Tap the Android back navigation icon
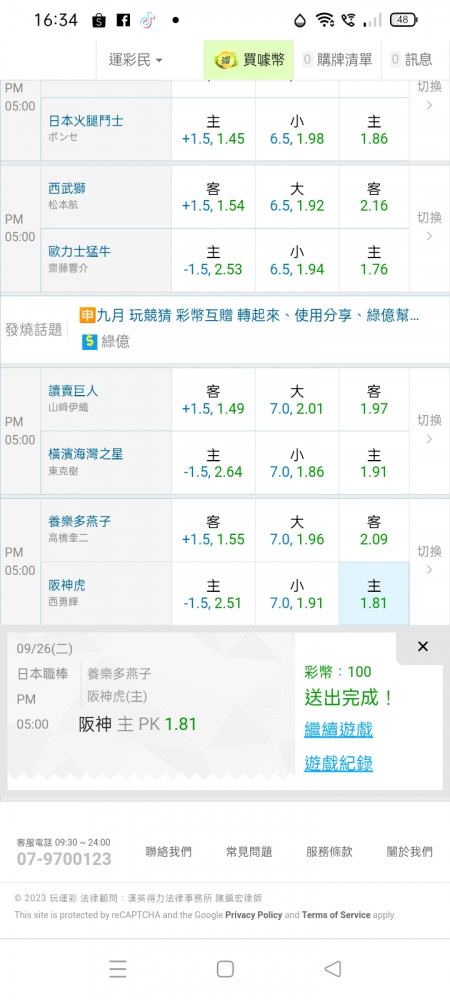This screenshot has width=450, height=1000. coord(333,969)
